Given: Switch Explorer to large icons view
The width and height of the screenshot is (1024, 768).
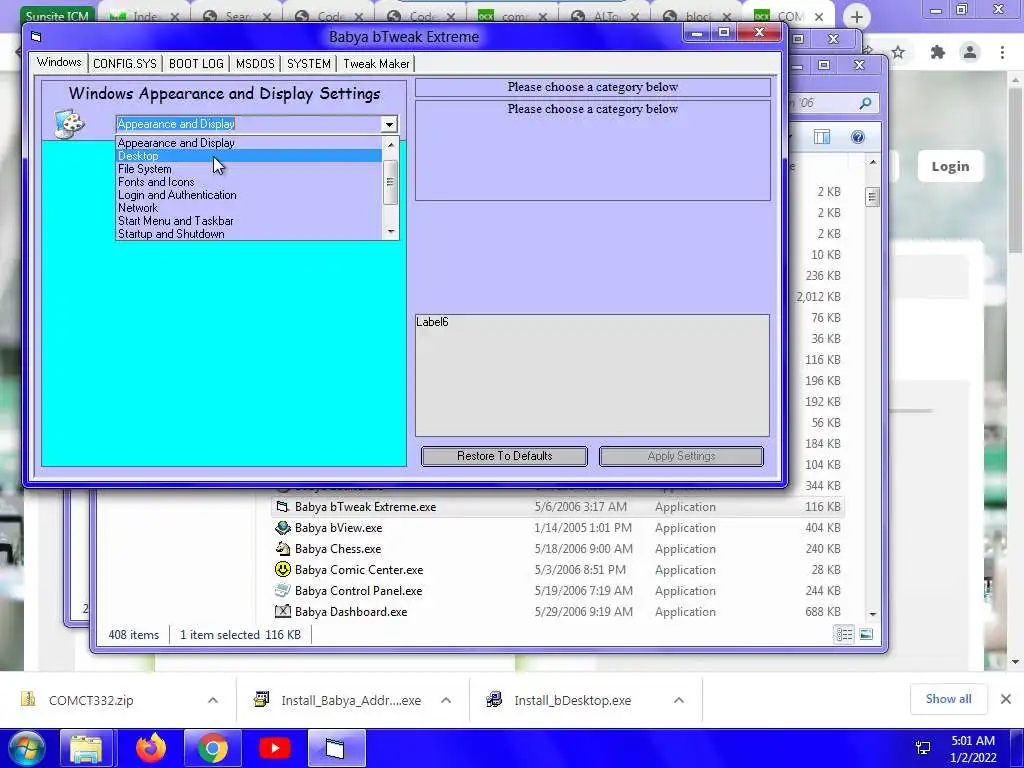Looking at the screenshot, I should coord(866,634).
